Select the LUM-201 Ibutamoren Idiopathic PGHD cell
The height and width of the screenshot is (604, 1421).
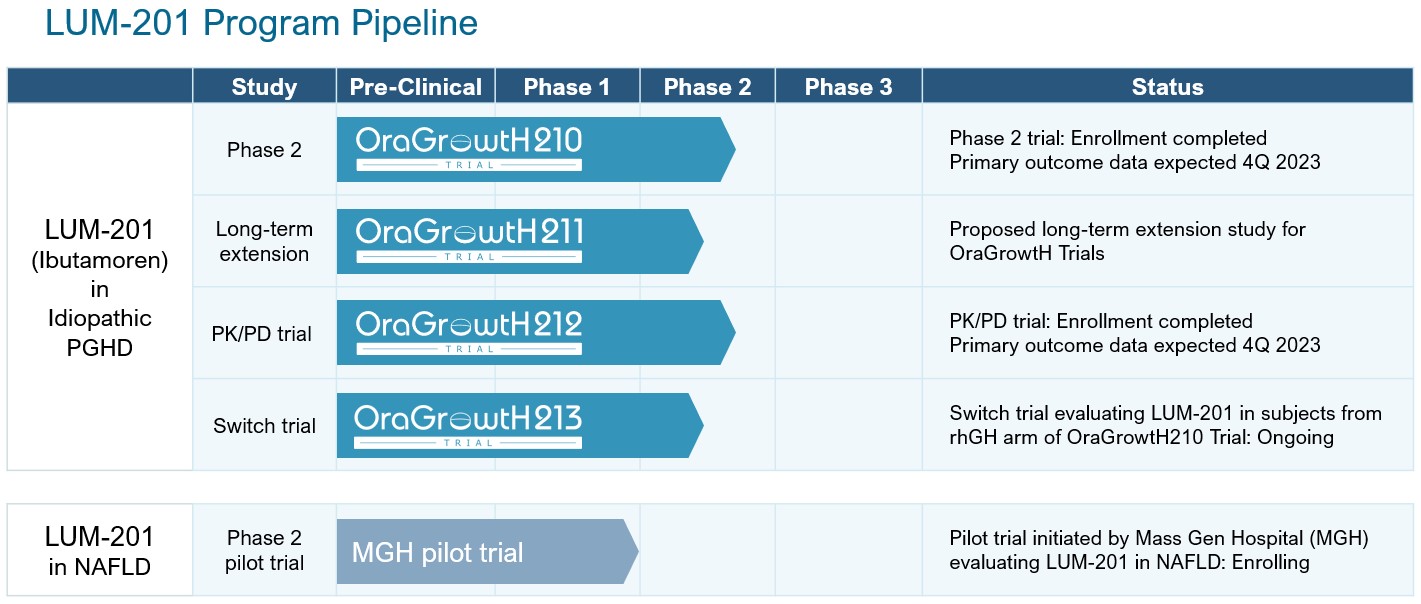(x=99, y=288)
